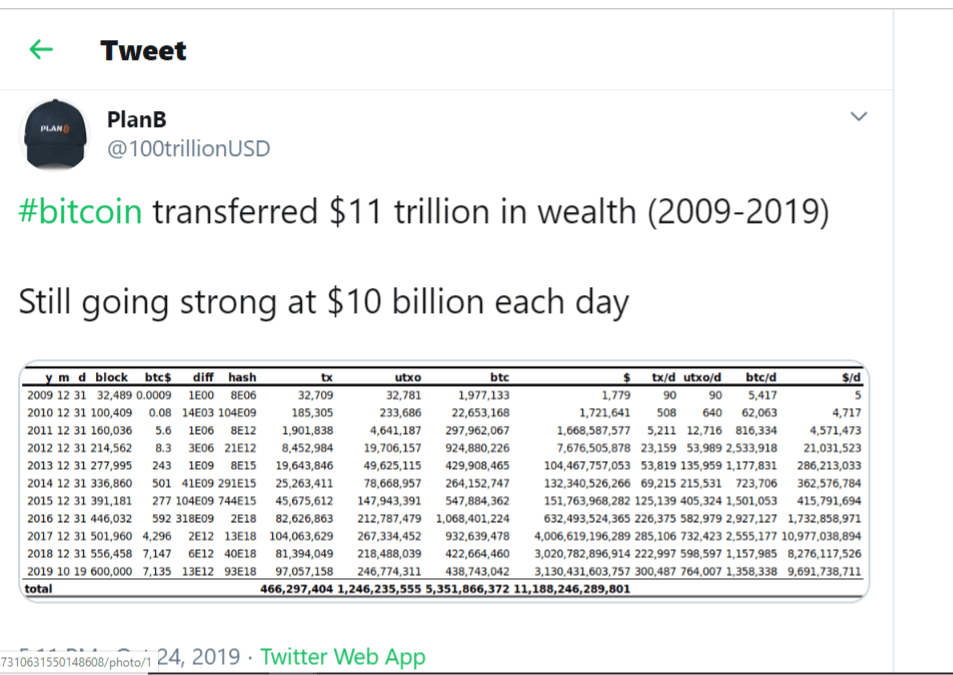Click the green back arrow icon
953x675 pixels.
click(x=40, y=49)
